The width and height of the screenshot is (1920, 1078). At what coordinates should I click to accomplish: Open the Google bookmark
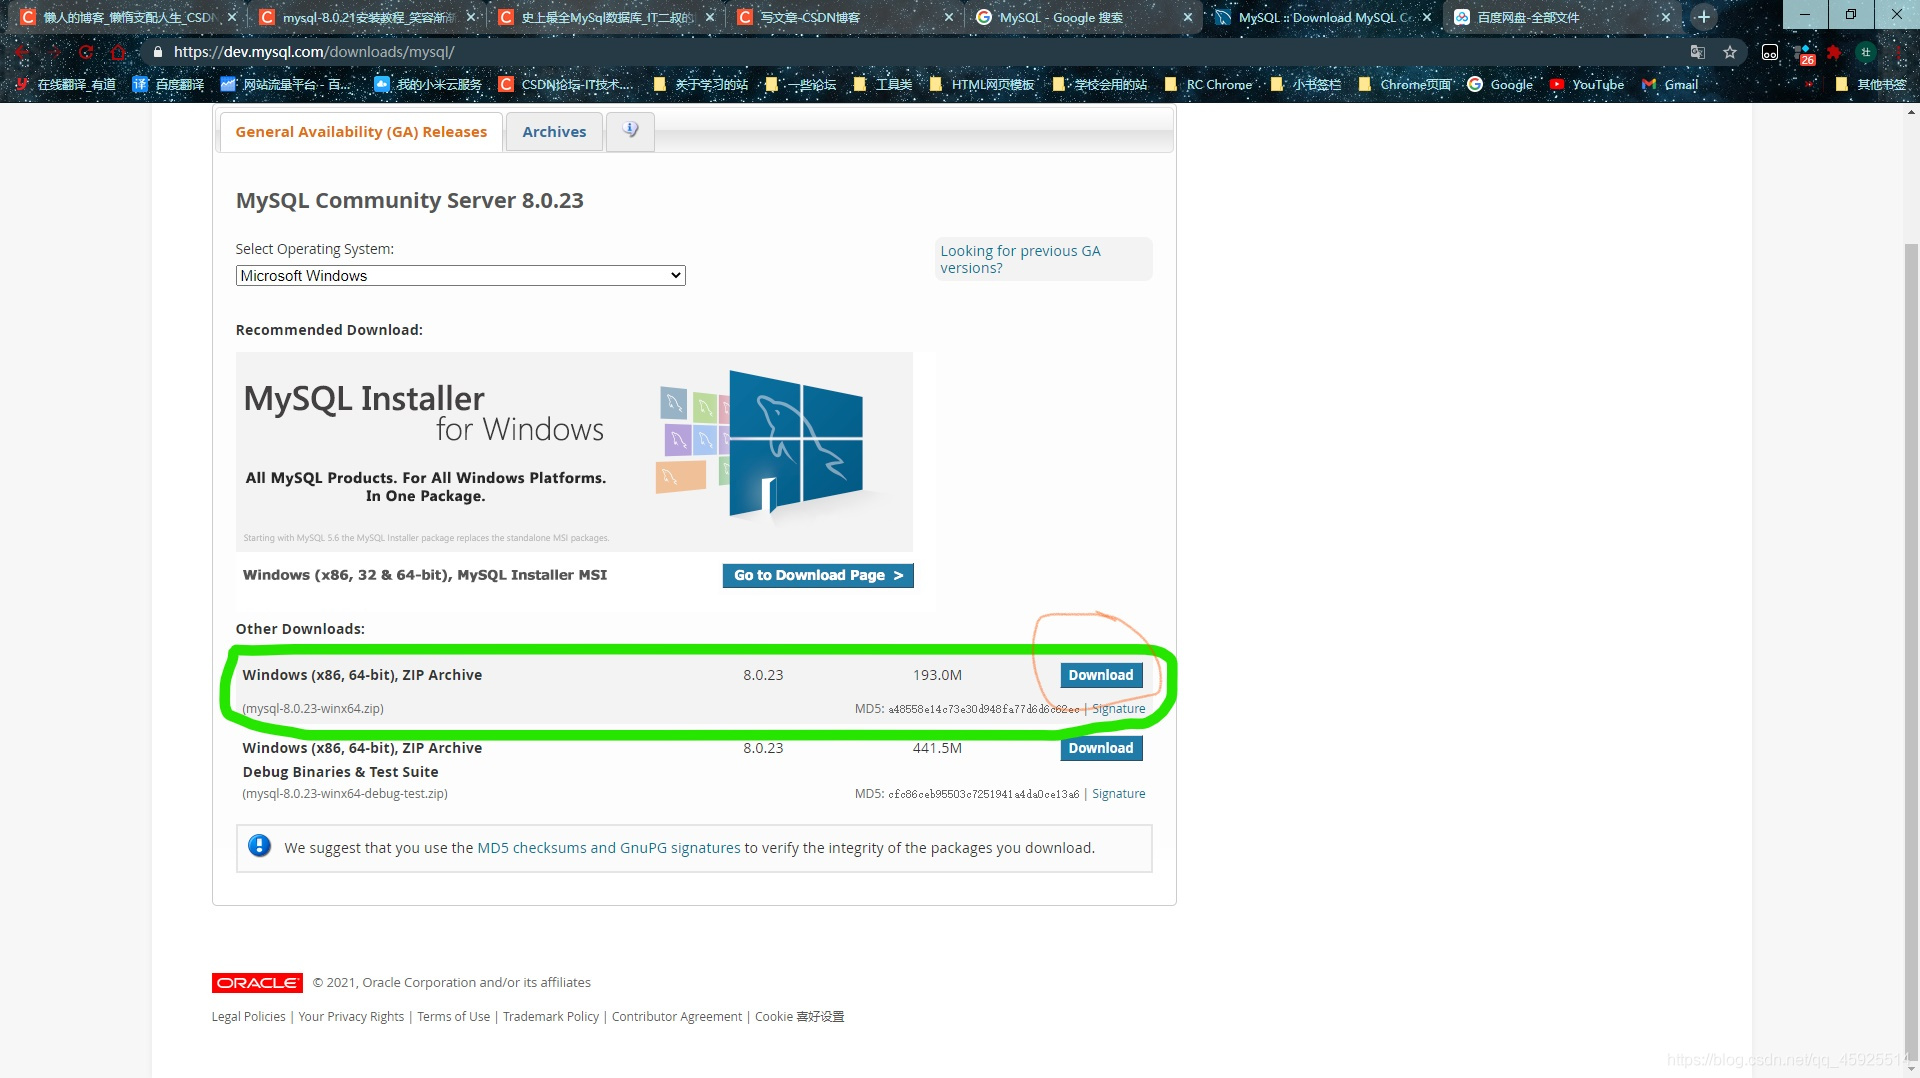[x=1500, y=84]
